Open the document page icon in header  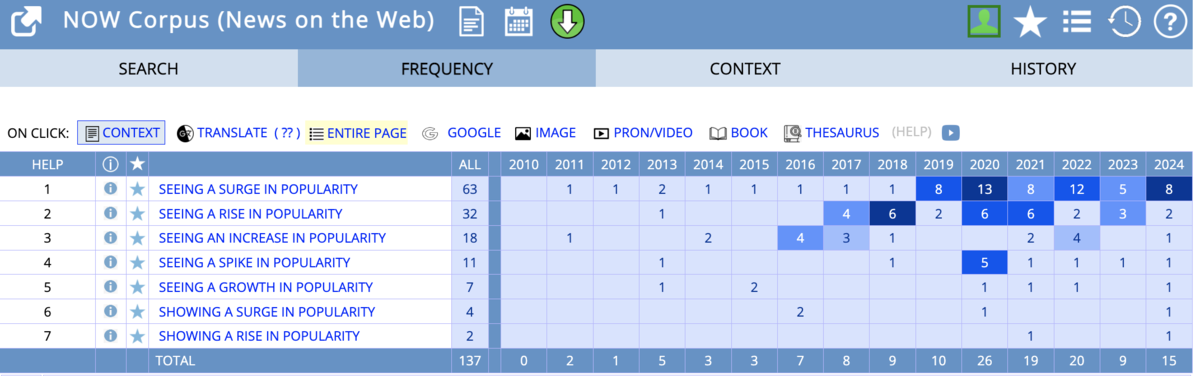pos(472,22)
